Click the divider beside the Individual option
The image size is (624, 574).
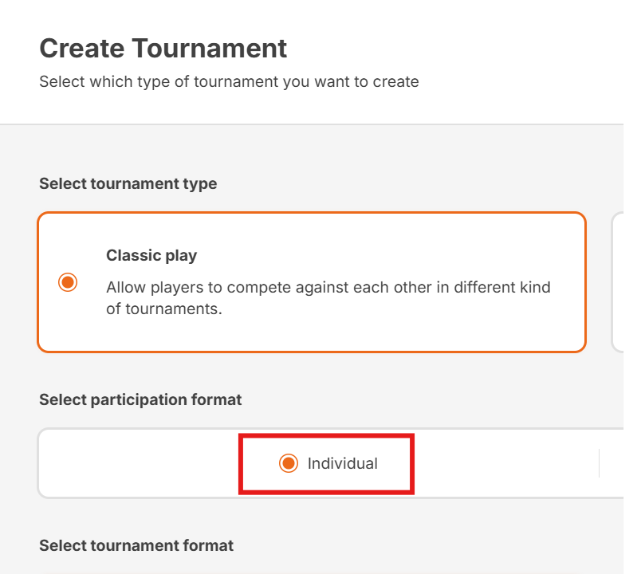[x=599, y=463]
